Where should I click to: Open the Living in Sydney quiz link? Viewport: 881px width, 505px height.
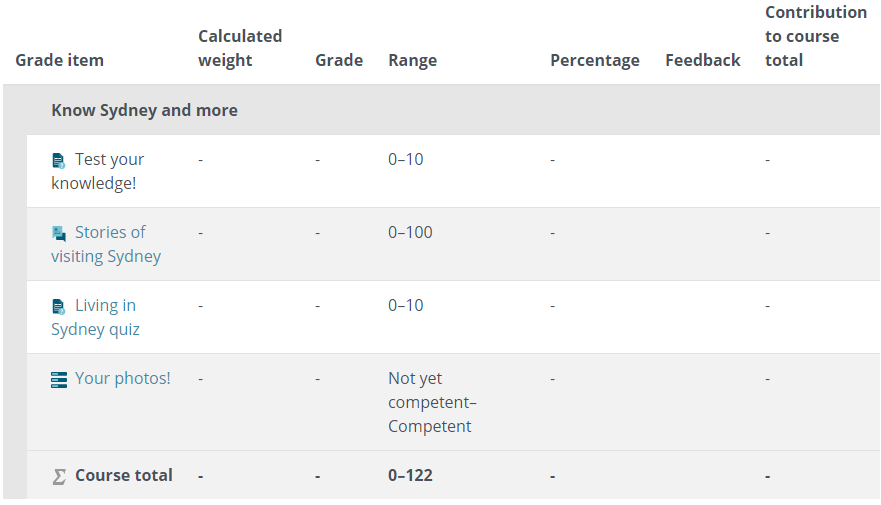coord(96,317)
